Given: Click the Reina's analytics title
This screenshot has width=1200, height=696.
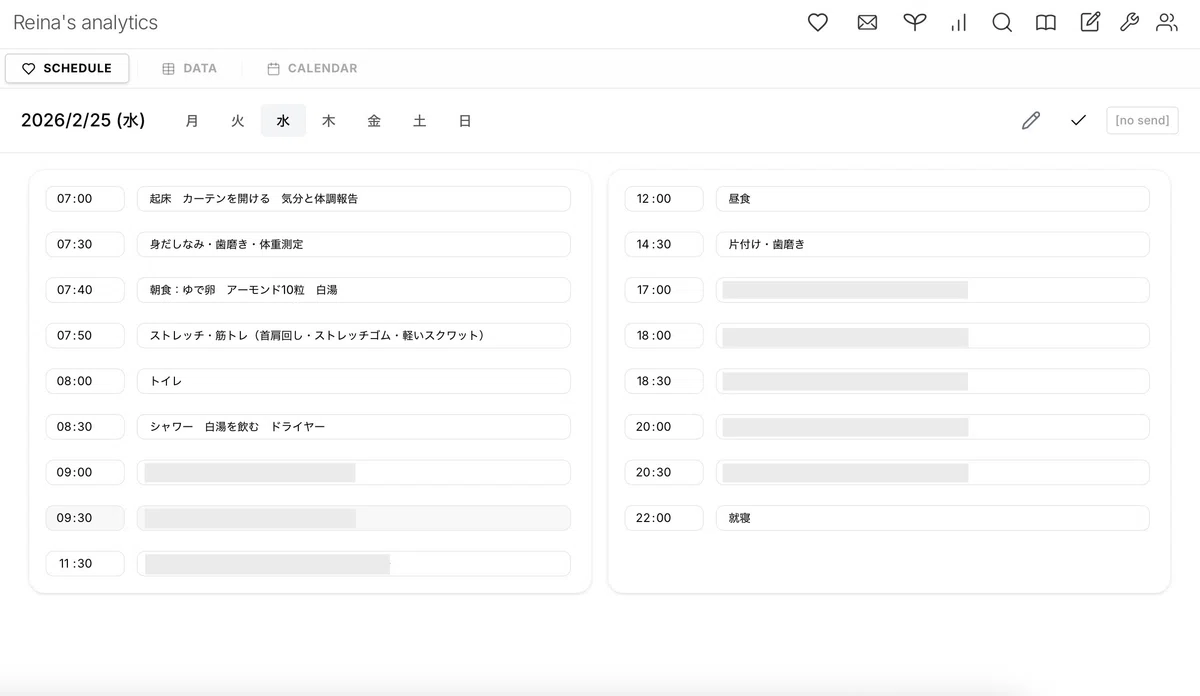Looking at the screenshot, I should pos(85,22).
